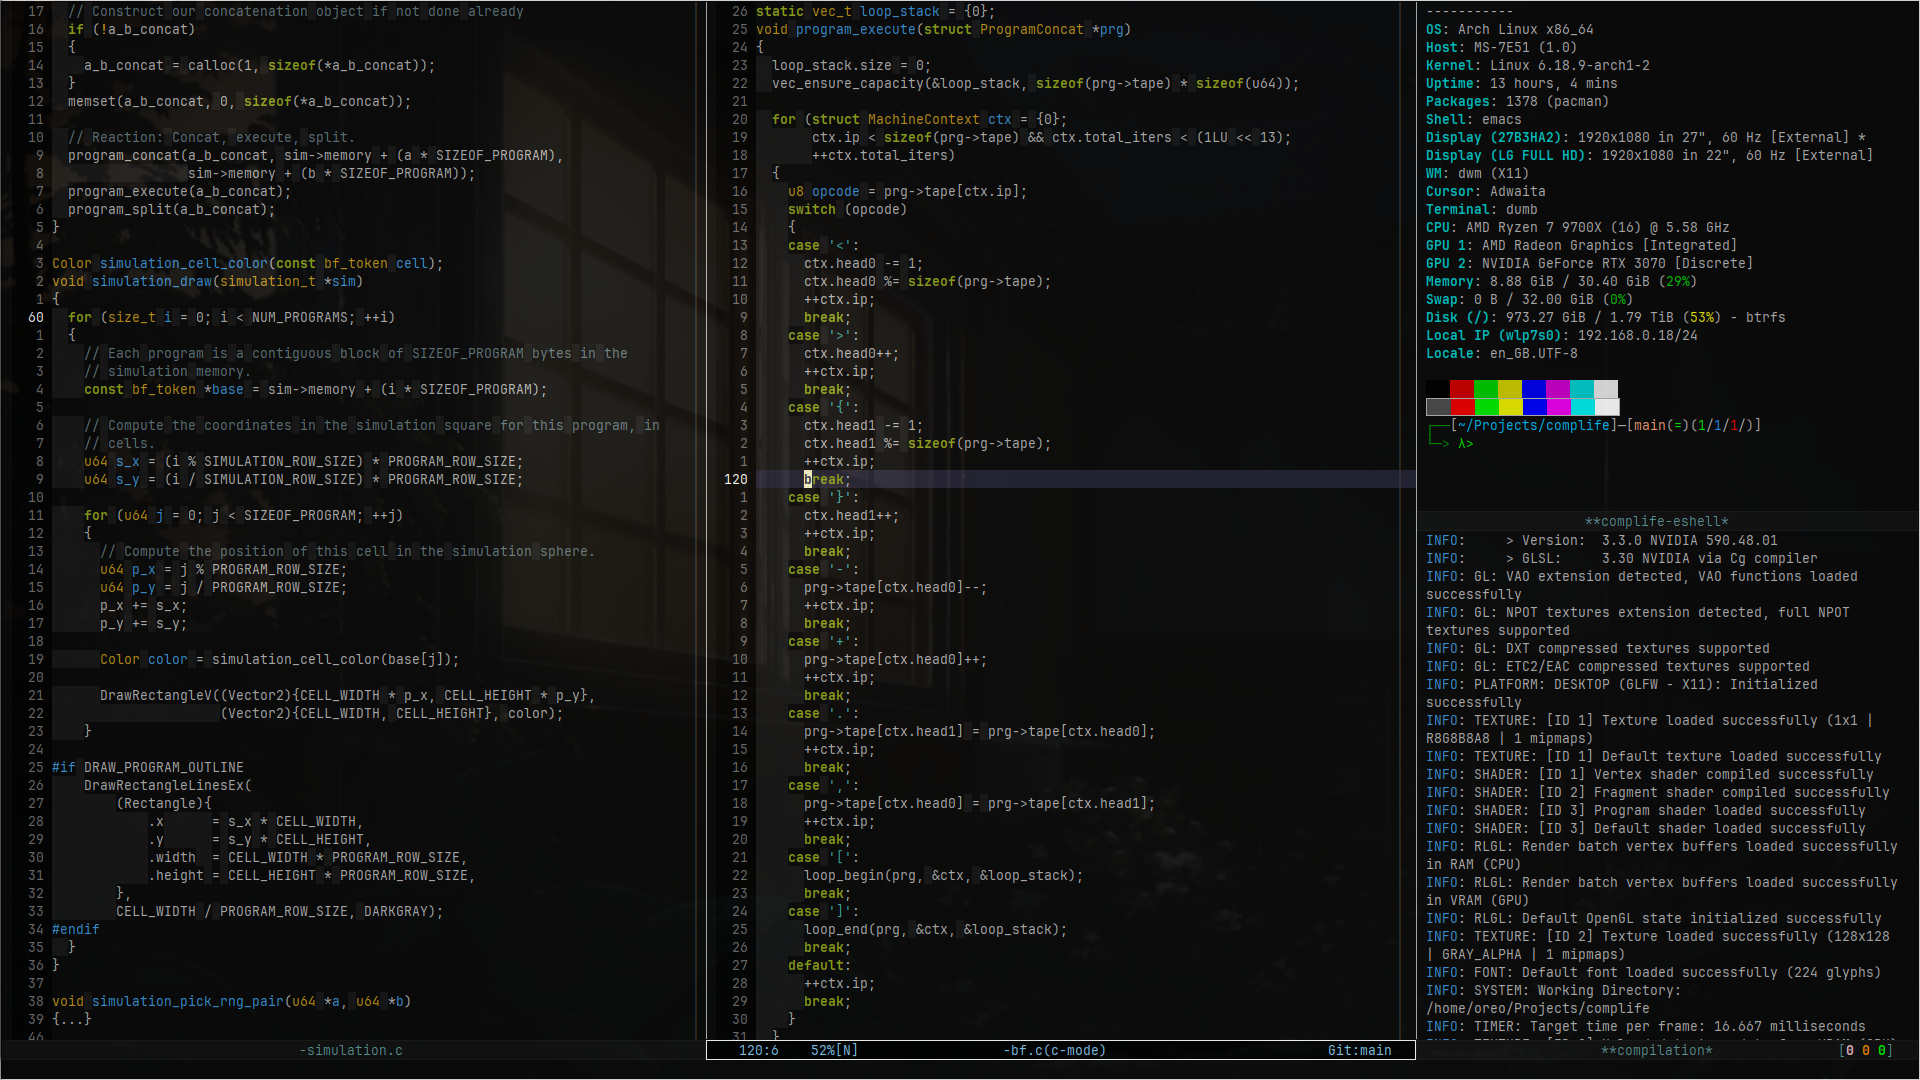Select the cyan swatch in the color palette
Viewport: 1920px width, 1080px height.
click(x=1583, y=393)
